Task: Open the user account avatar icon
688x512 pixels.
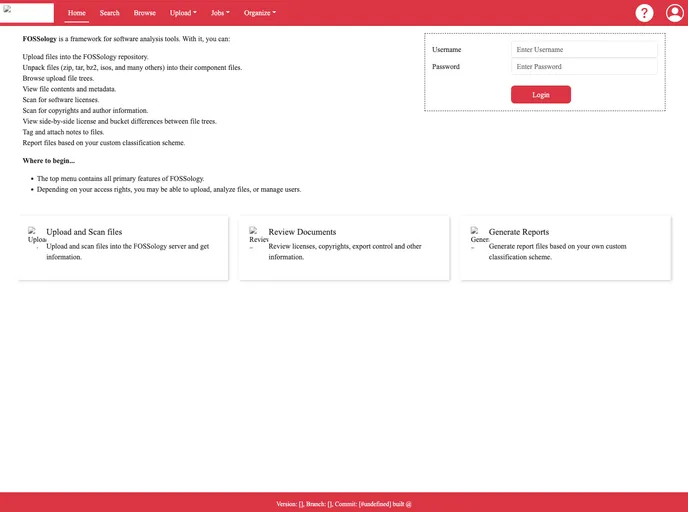Action: 675,13
